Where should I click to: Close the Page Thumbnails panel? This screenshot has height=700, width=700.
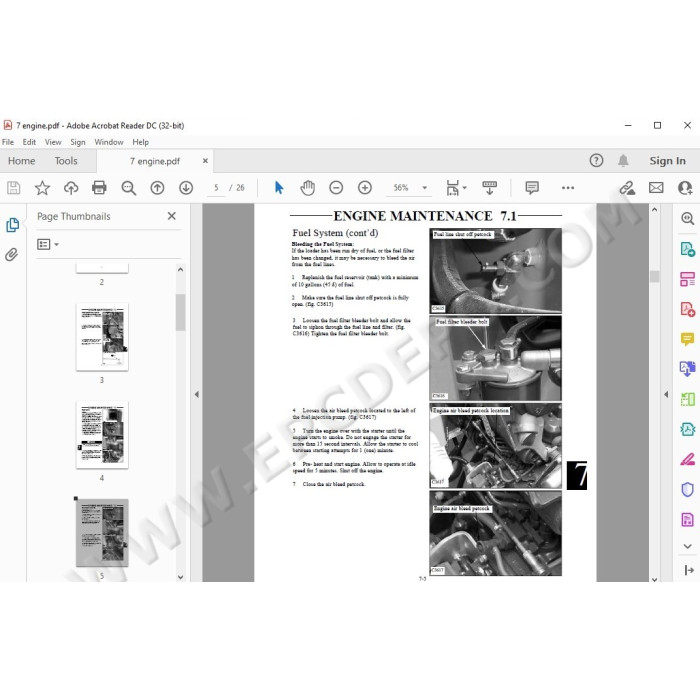coord(171,216)
